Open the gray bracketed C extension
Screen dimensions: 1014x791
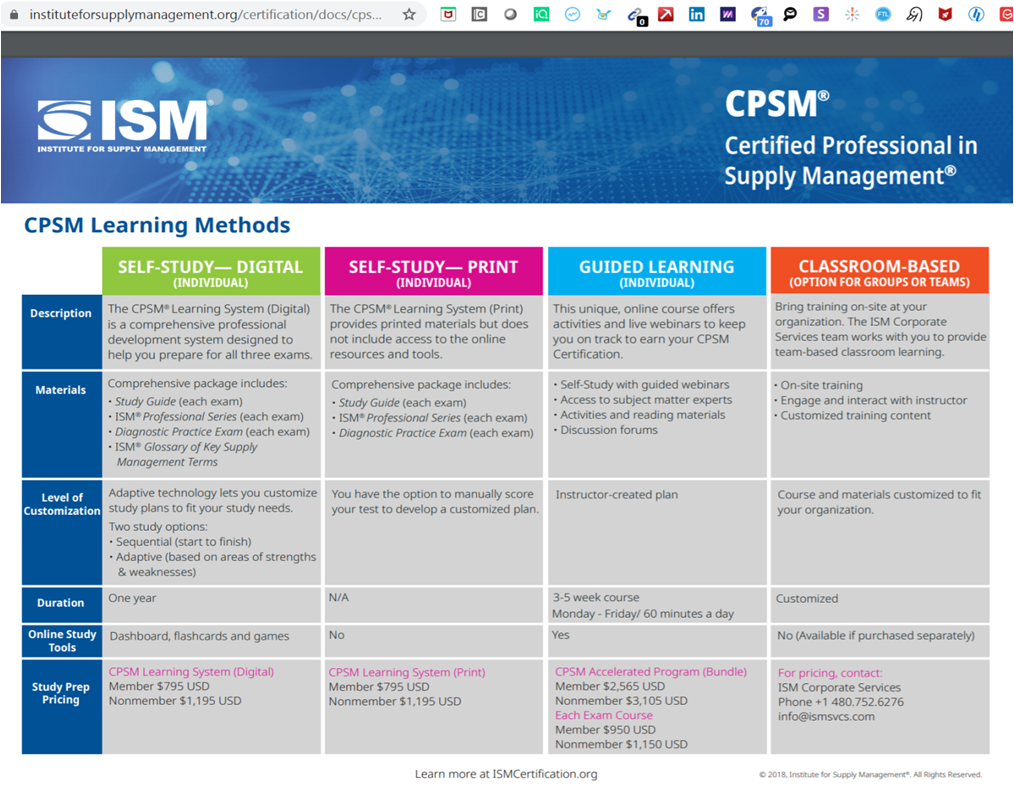tap(479, 14)
